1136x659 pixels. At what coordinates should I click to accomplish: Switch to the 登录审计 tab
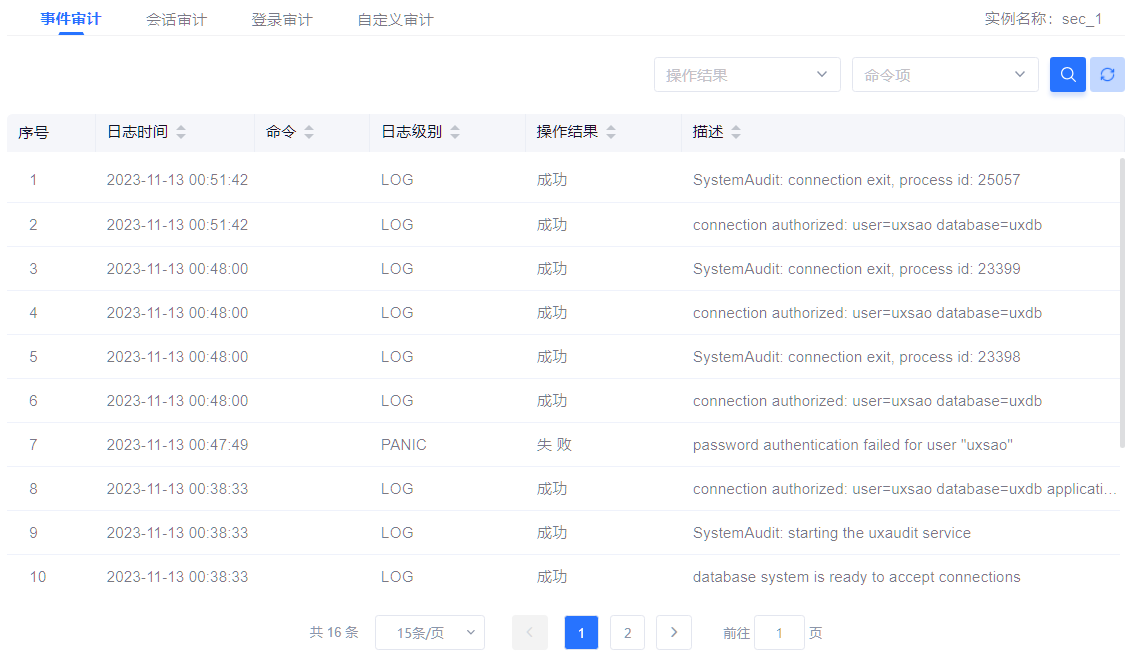pyautogui.click(x=282, y=20)
